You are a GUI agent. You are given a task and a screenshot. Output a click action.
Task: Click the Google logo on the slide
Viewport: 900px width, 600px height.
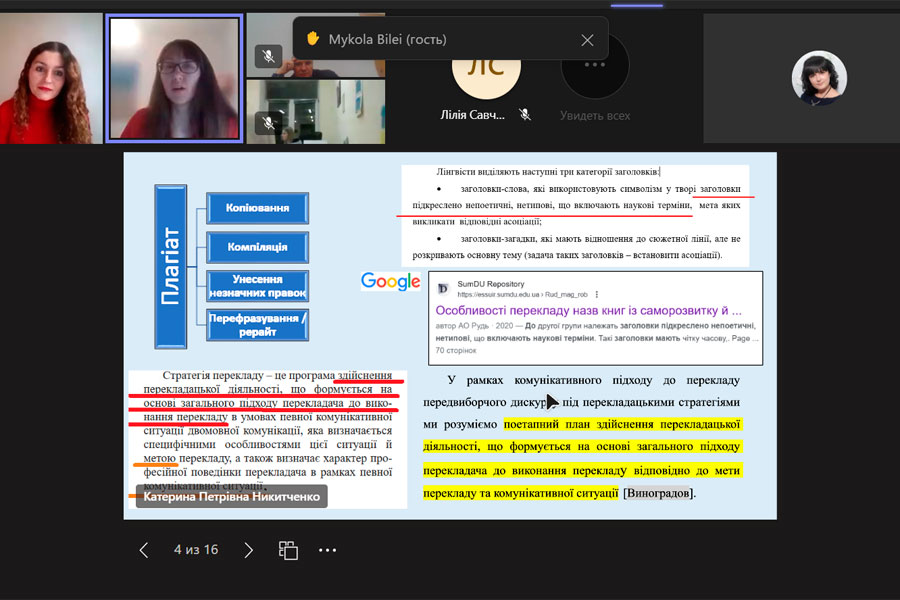pos(390,282)
